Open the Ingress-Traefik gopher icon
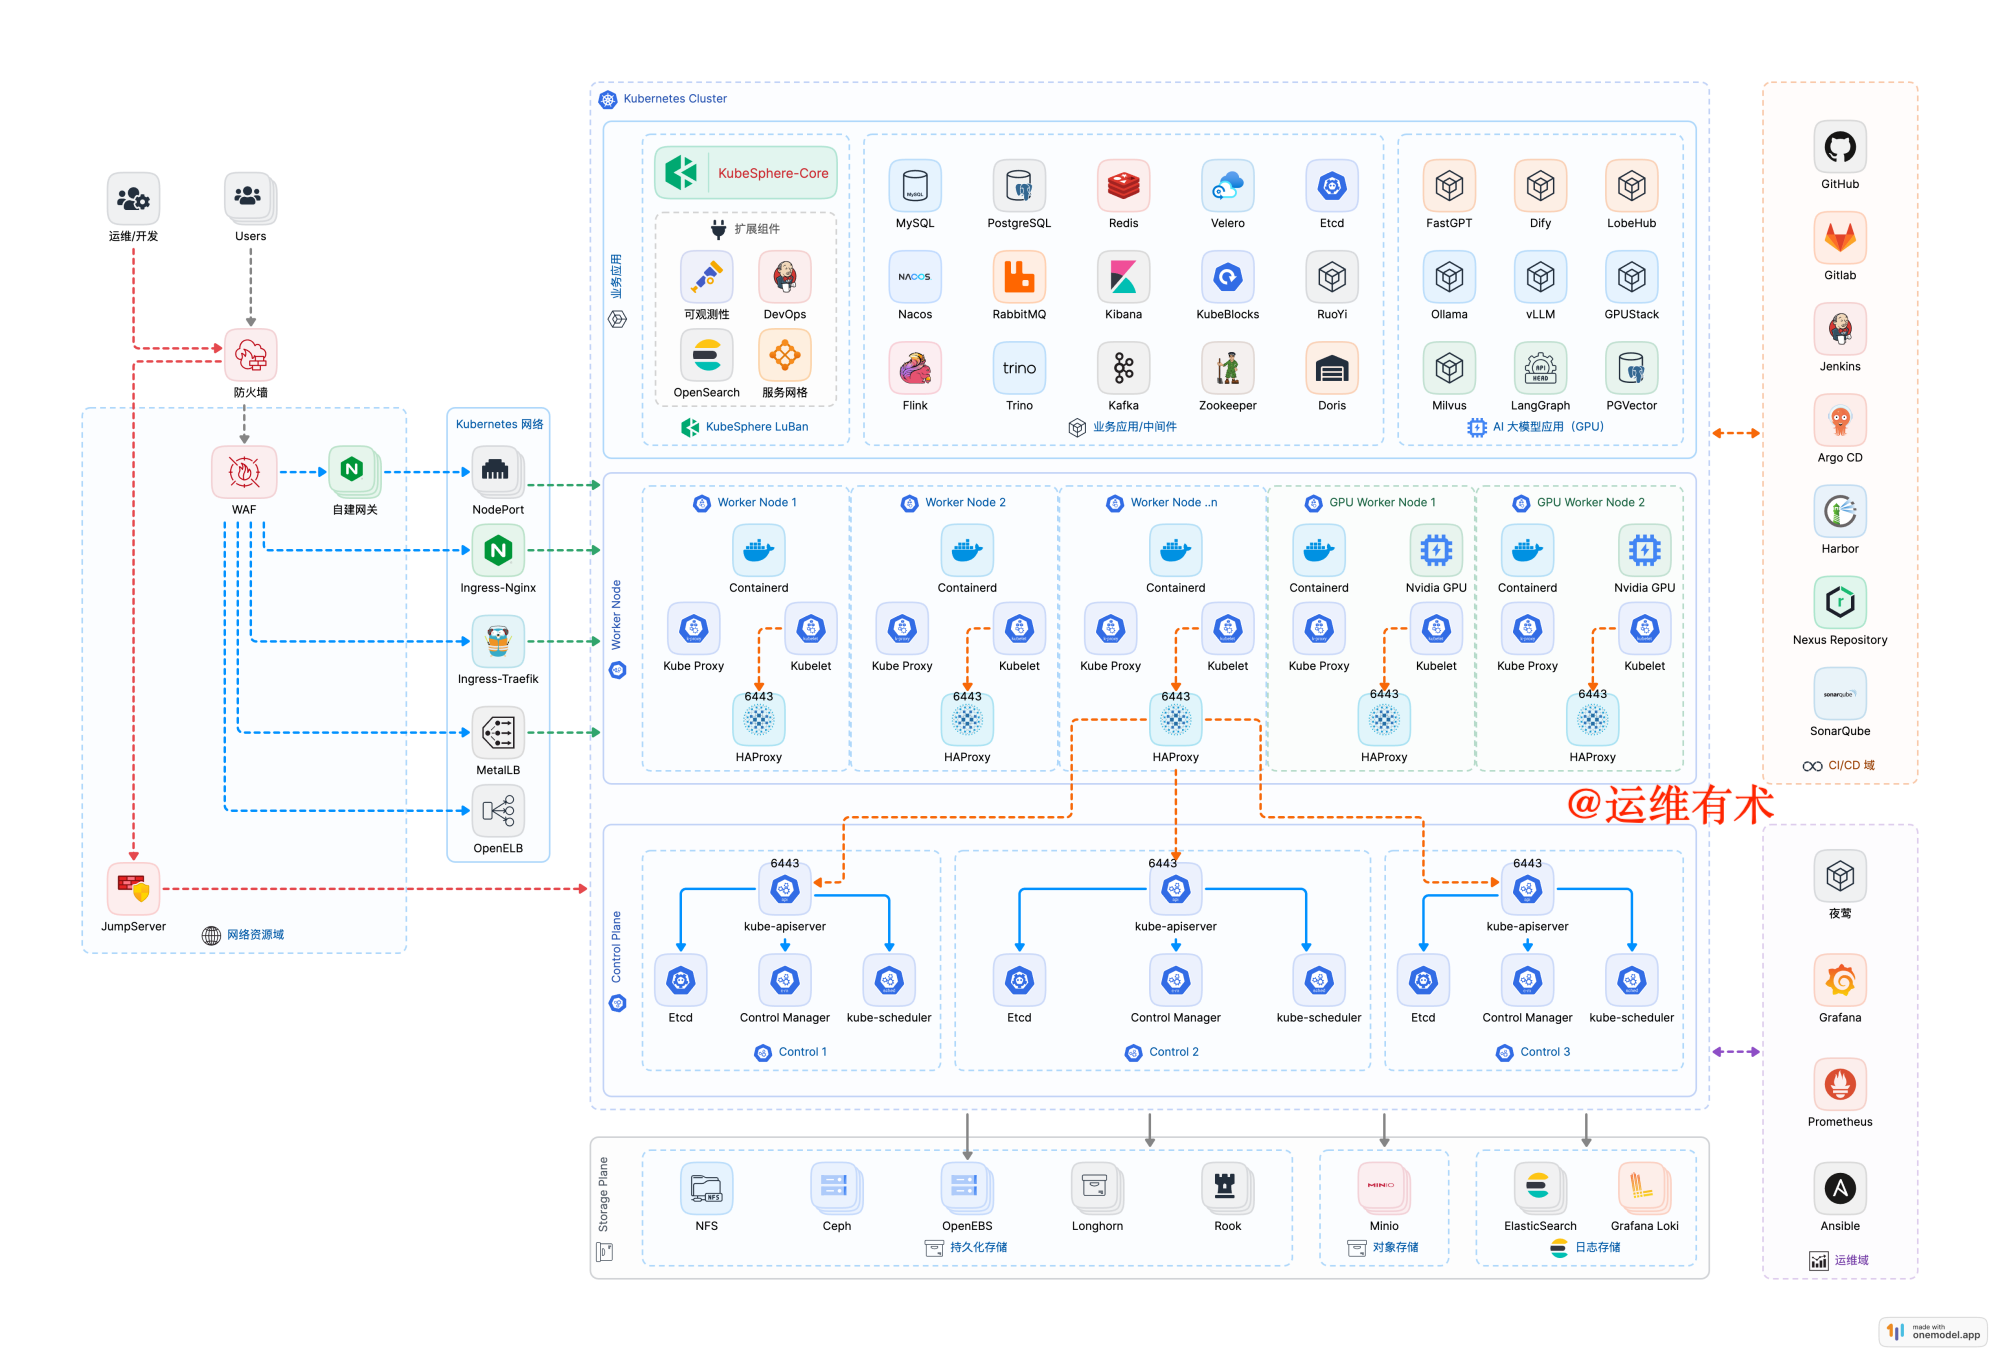This screenshot has width=2000, height=1361. coord(498,641)
